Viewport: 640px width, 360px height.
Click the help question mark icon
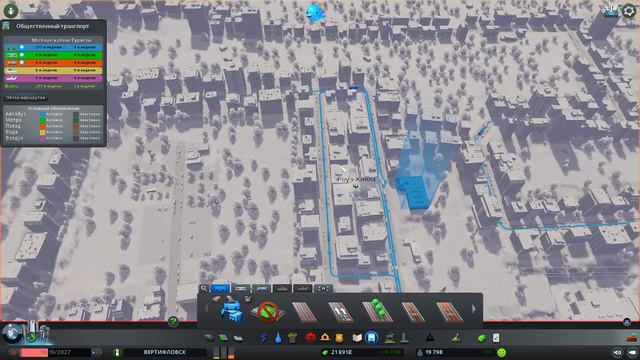pyautogui.click(x=173, y=322)
